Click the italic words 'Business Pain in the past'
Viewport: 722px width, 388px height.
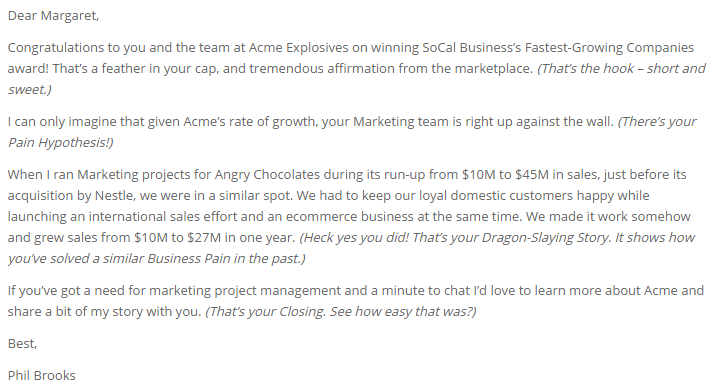tap(224, 259)
